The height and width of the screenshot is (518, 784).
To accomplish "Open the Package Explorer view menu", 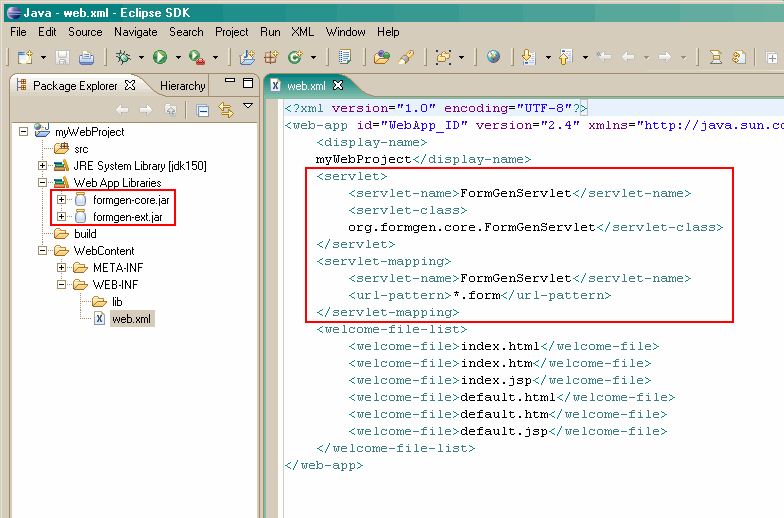I will pos(248,108).
